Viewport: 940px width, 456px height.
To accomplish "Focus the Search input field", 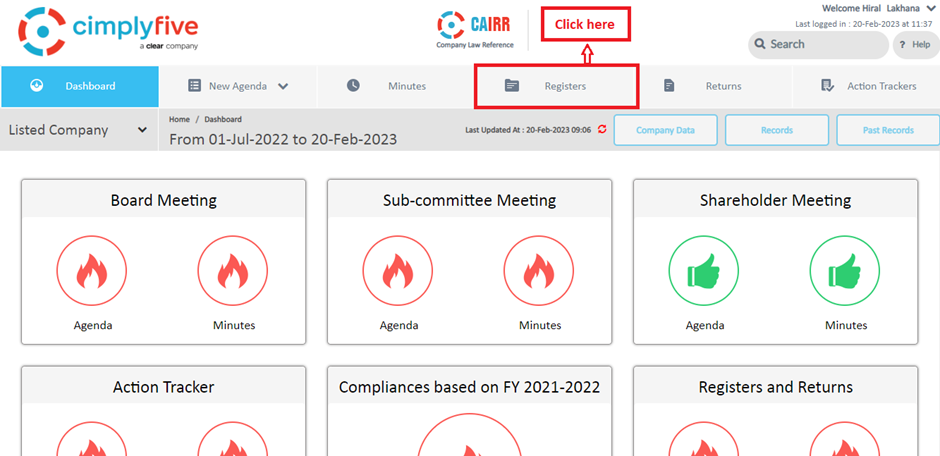I will click(818, 45).
